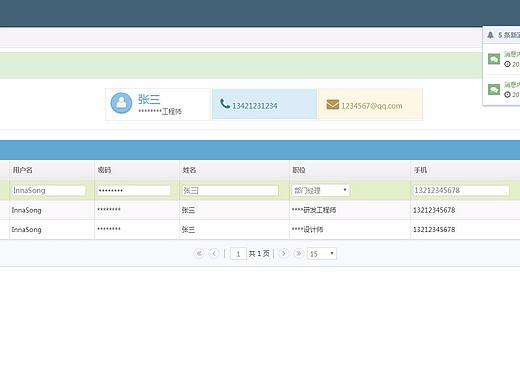Select InnaSong in the 设计师 row
Image resolution: width=520 pixels, height=390 pixels.
[27, 230]
